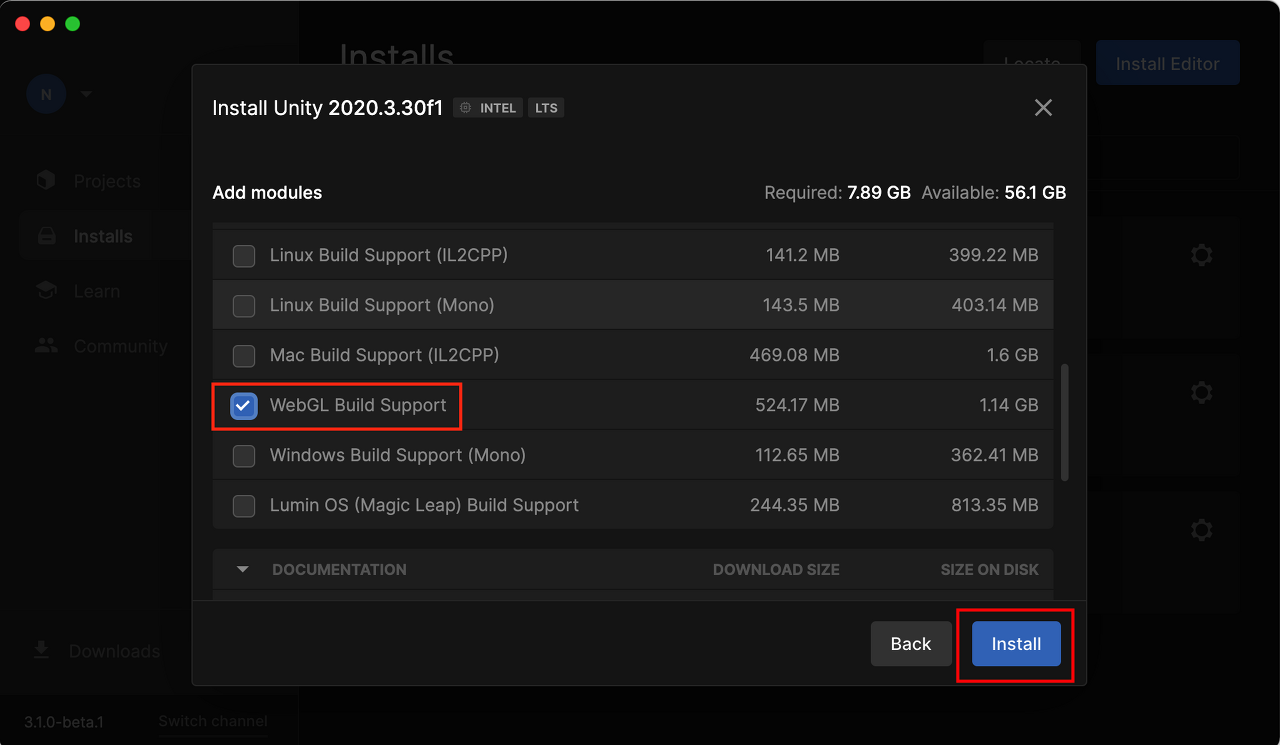Viewport: 1280px width, 745px height.
Task: Check Linux Build Support (IL2CPP)
Action: [x=244, y=256]
